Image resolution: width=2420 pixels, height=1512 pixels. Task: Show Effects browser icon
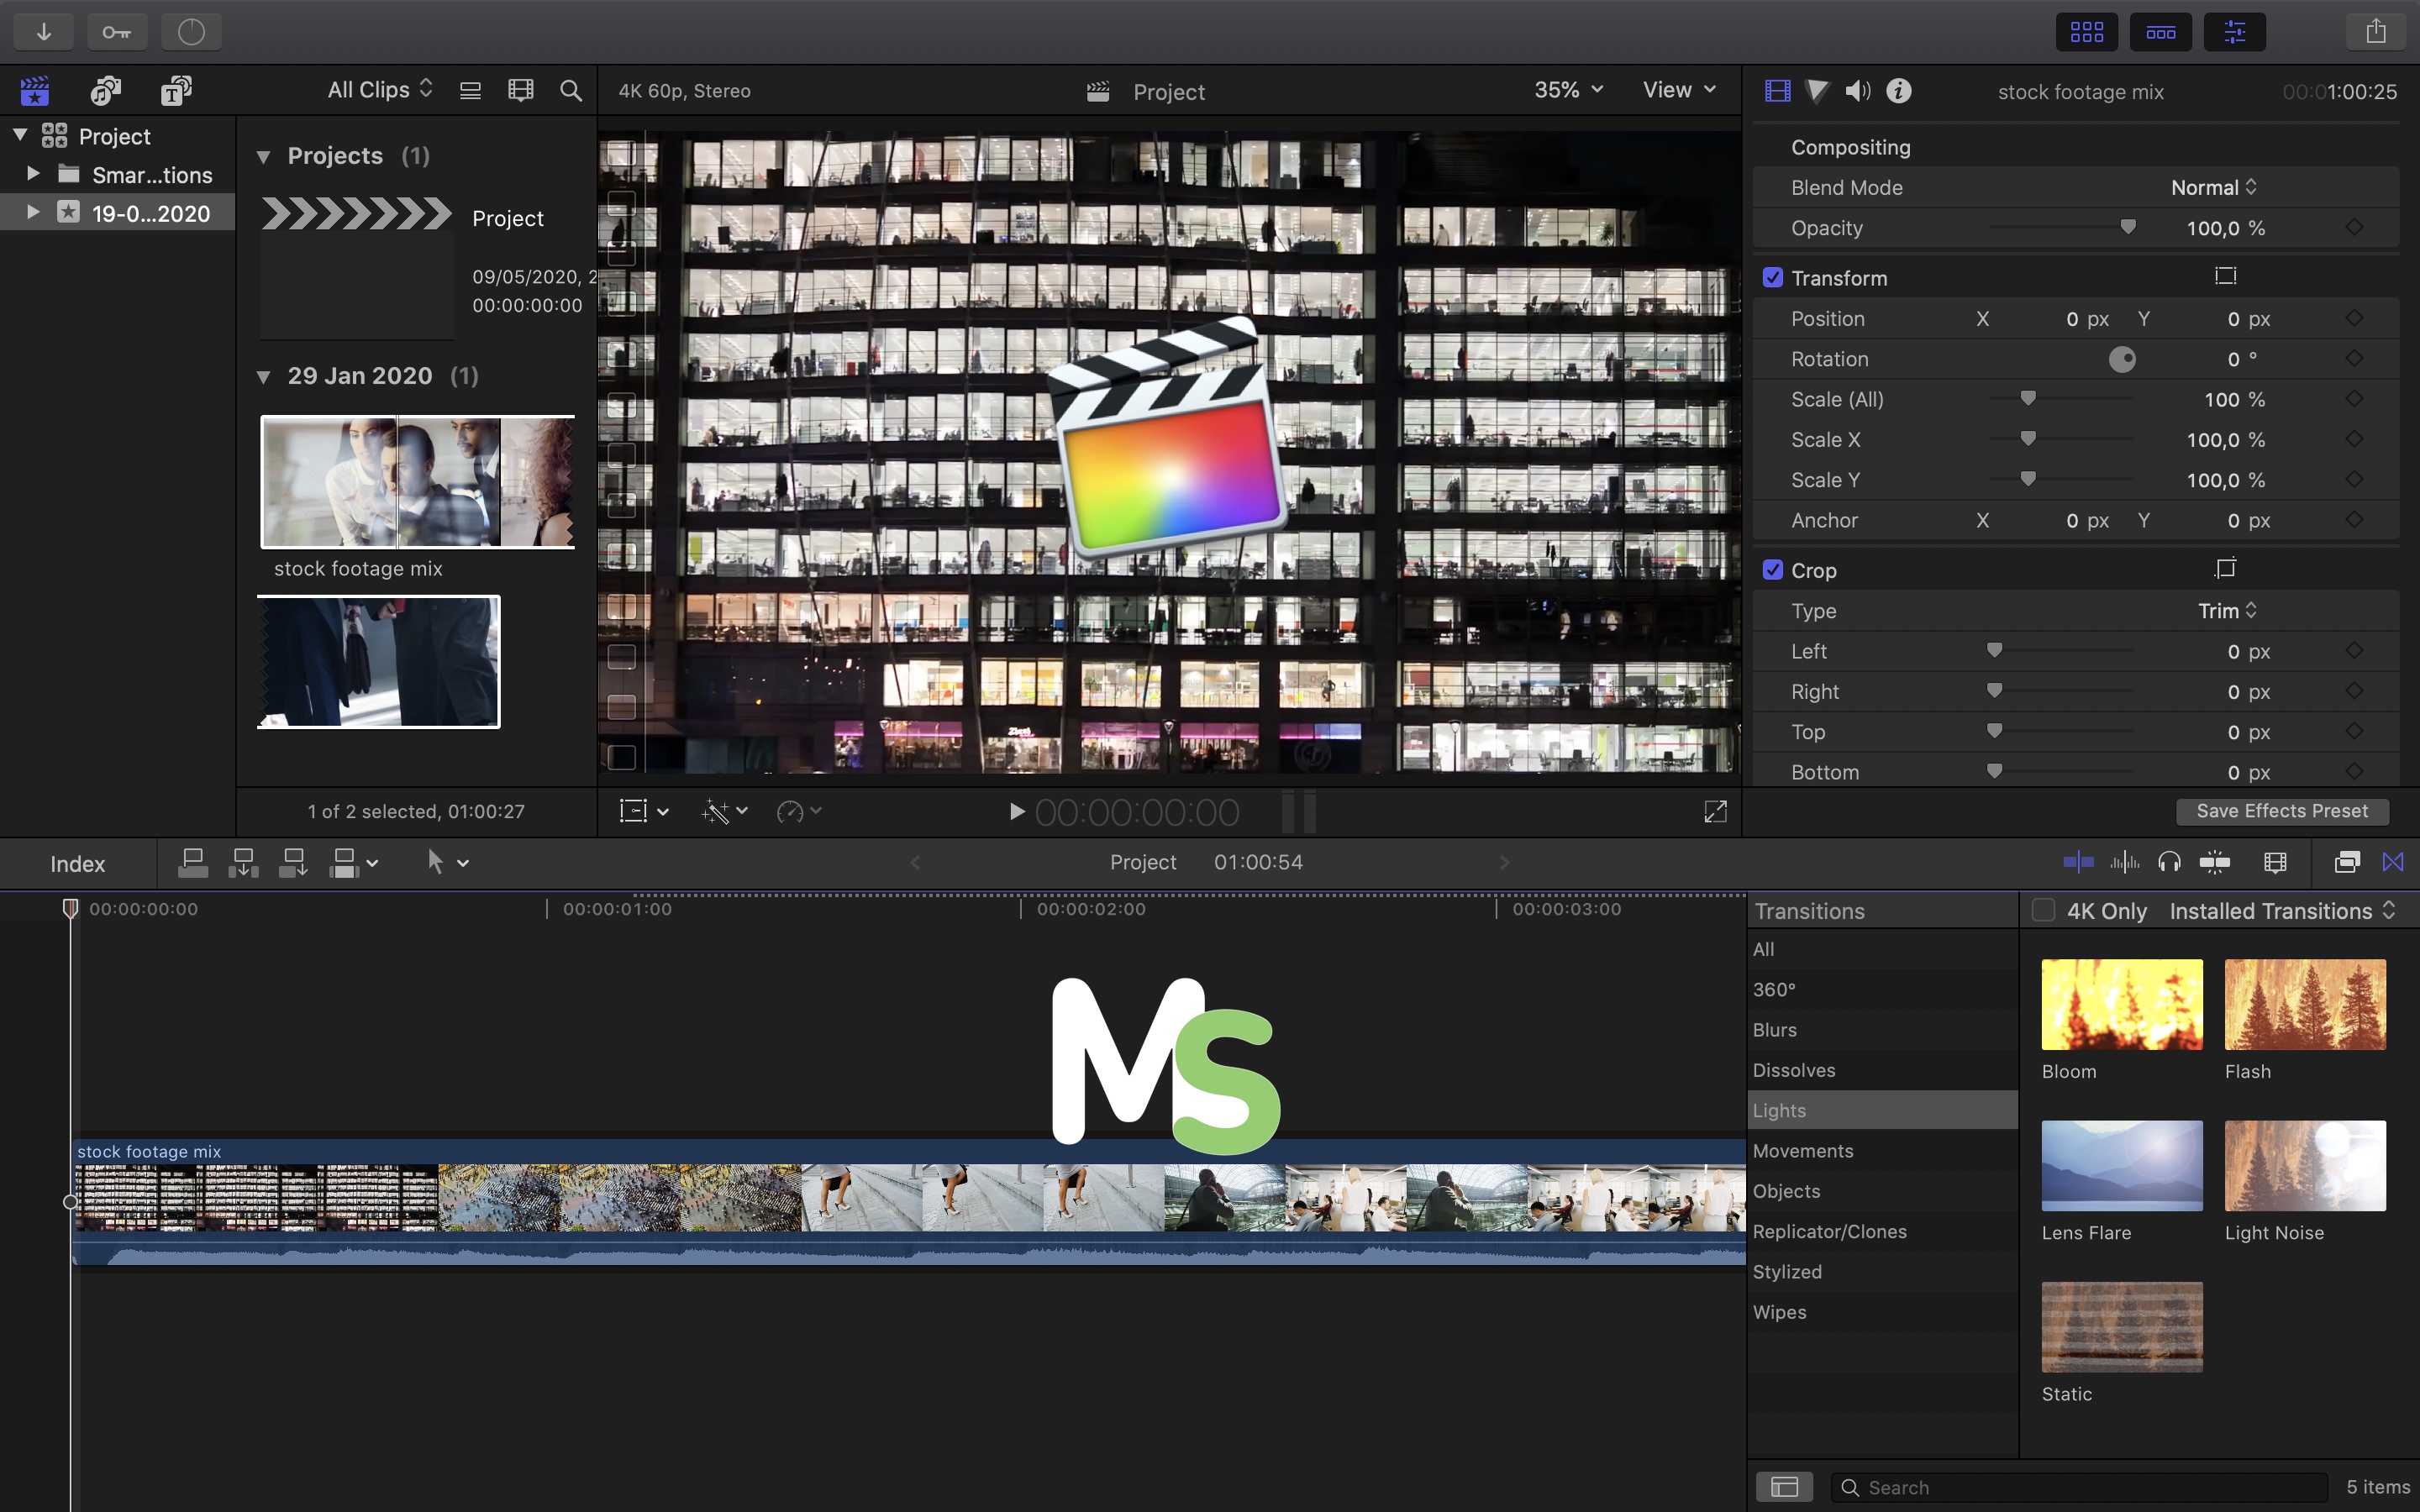point(2347,862)
